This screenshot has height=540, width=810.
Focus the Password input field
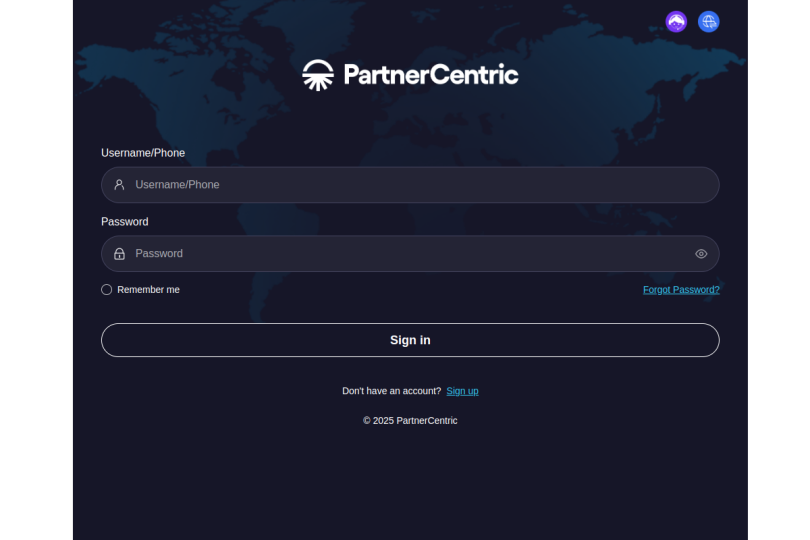pos(410,254)
